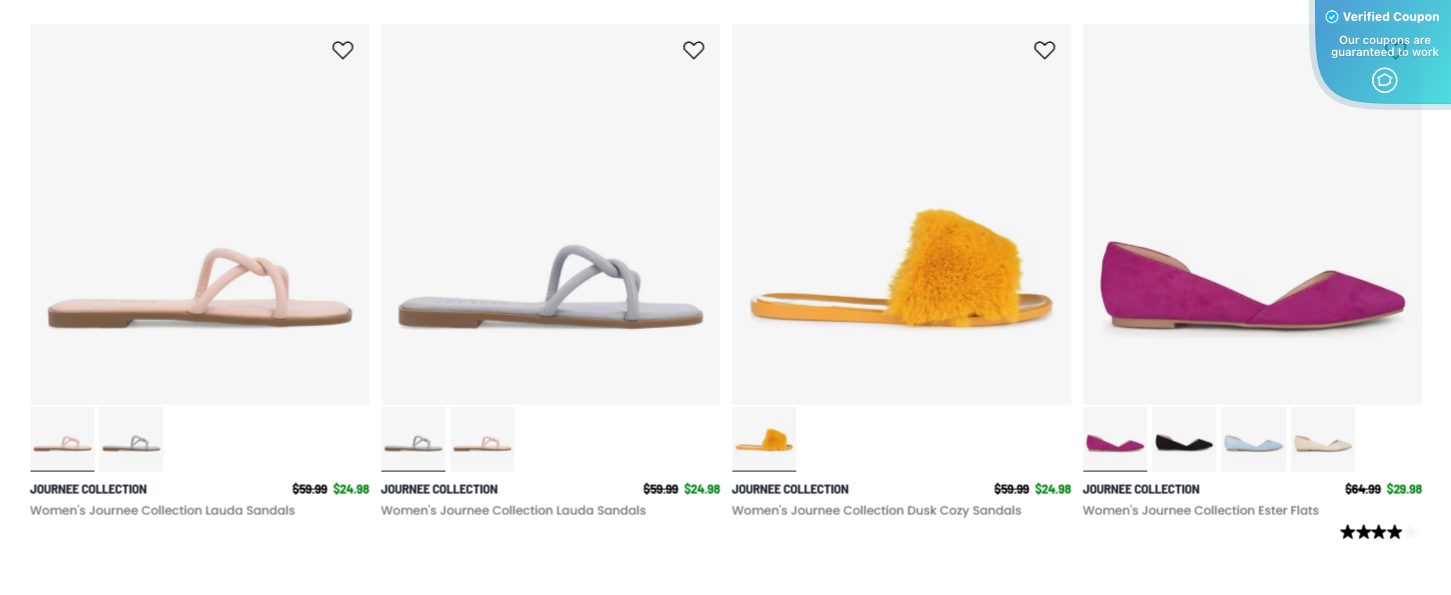Viewport: 1451px width, 595px height.
Task: Select grey variant thumbnail under first Lauda Sandals
Action: point(131,440)
